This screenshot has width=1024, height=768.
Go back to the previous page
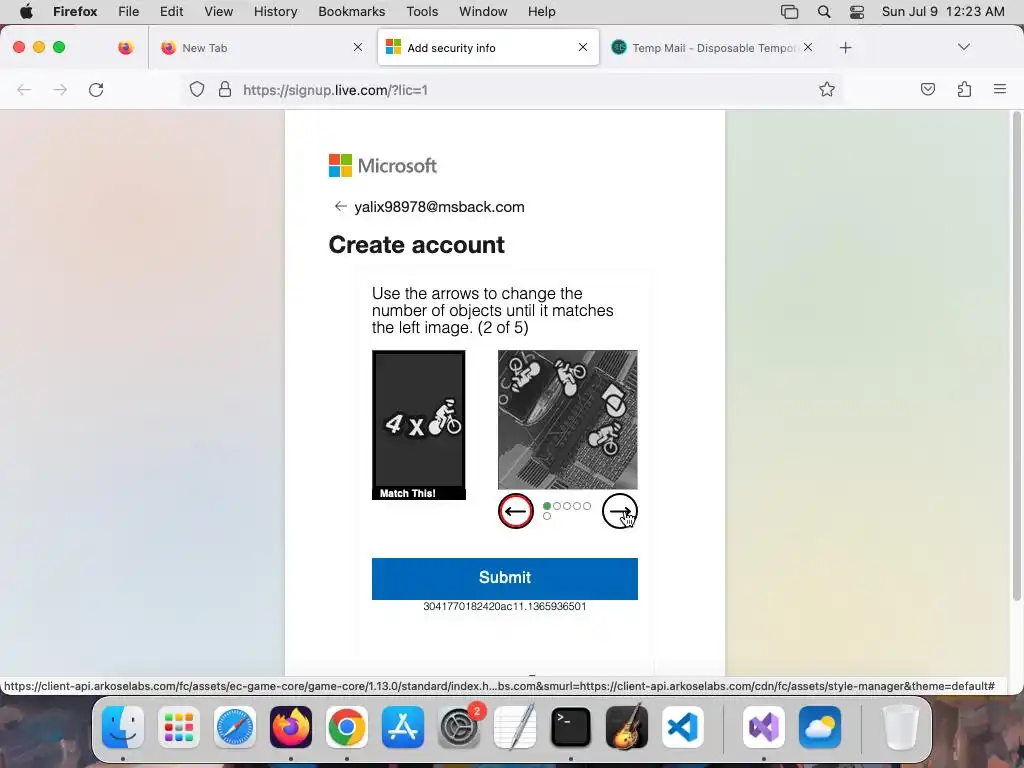pos(24,89)
